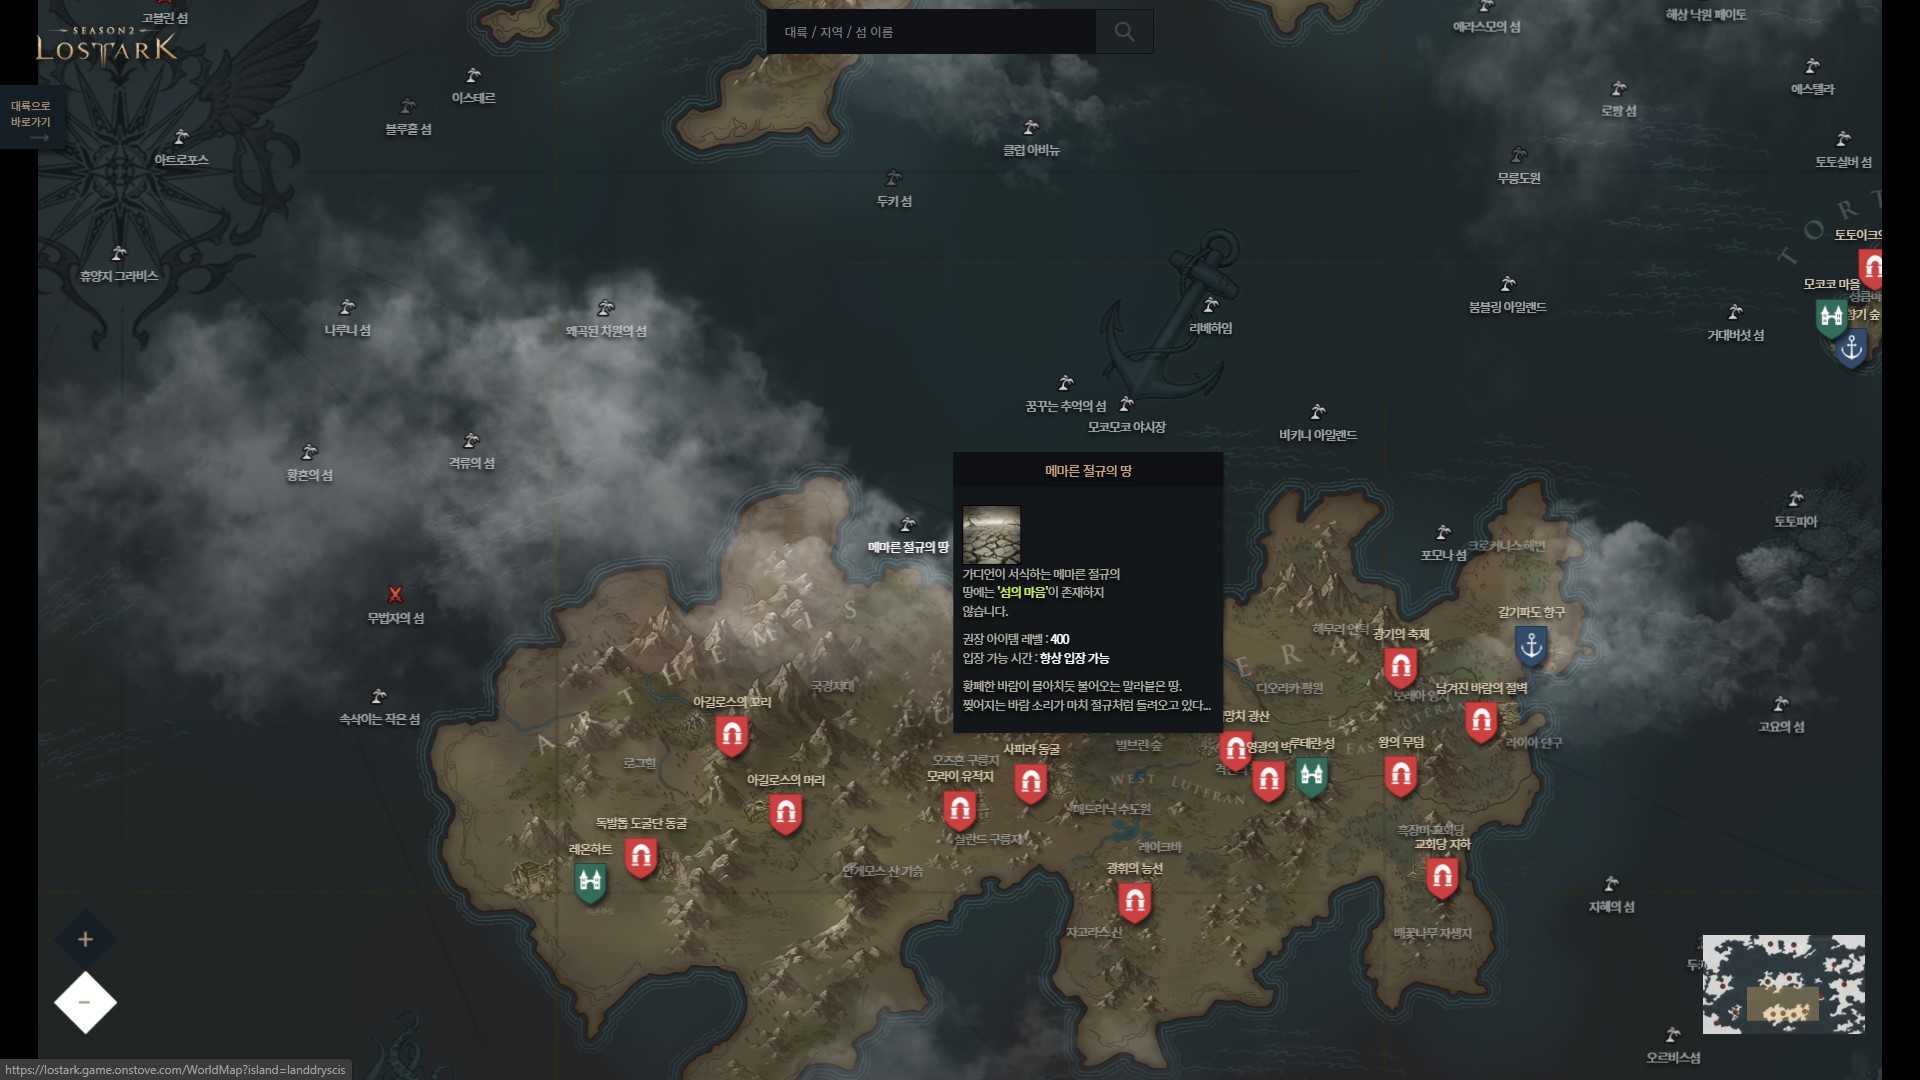
Task: Select the 무릉도원 island marker
Action: point(1519,156)
